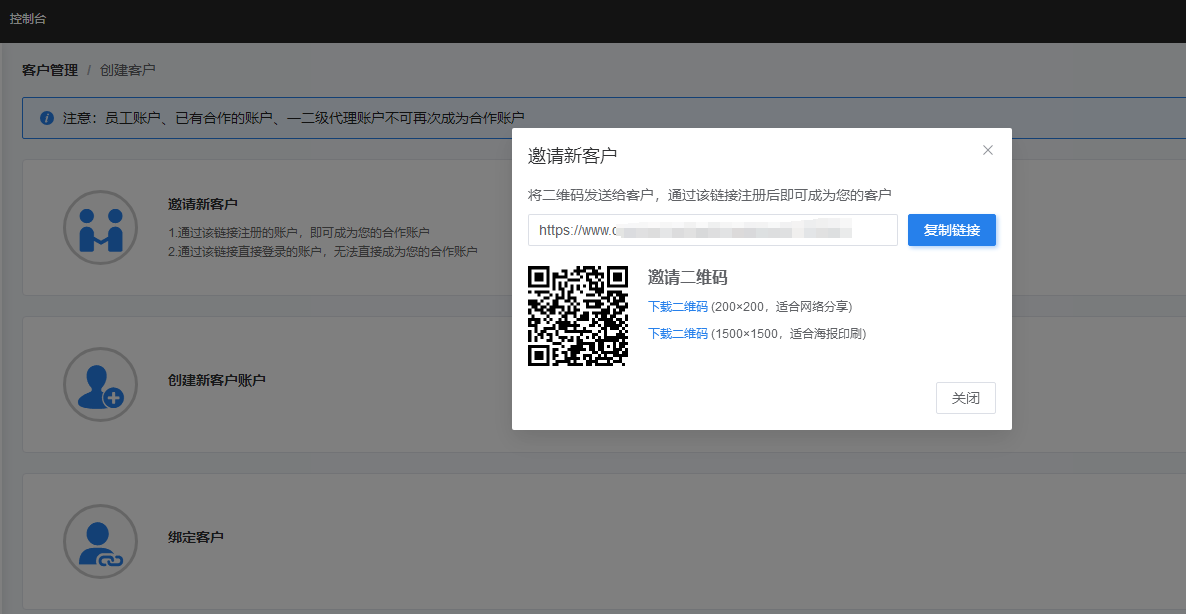Click 控制台 in the top bar
Screen dimensions: 1186x614
pyautogui.click(x=28, y=19)
